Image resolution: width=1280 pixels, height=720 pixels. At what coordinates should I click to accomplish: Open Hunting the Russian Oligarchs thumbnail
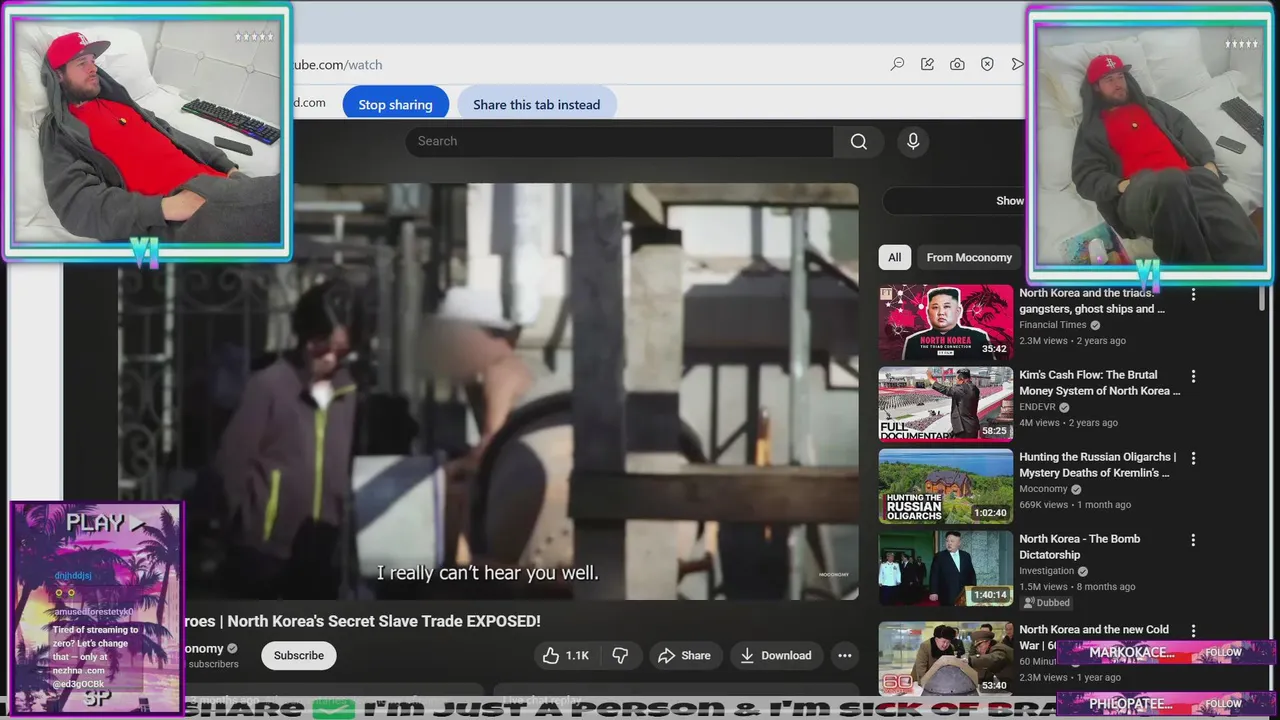(946, 487)
